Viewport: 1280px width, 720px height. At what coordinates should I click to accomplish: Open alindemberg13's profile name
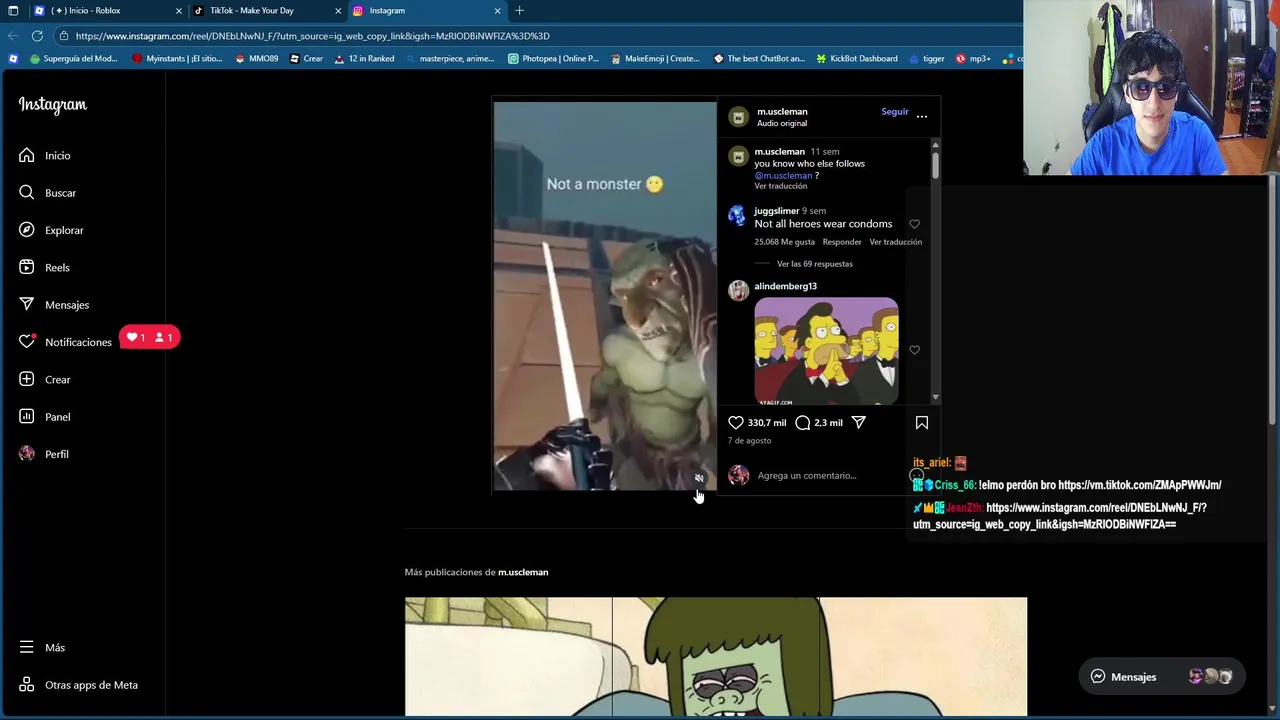point(785,286)
